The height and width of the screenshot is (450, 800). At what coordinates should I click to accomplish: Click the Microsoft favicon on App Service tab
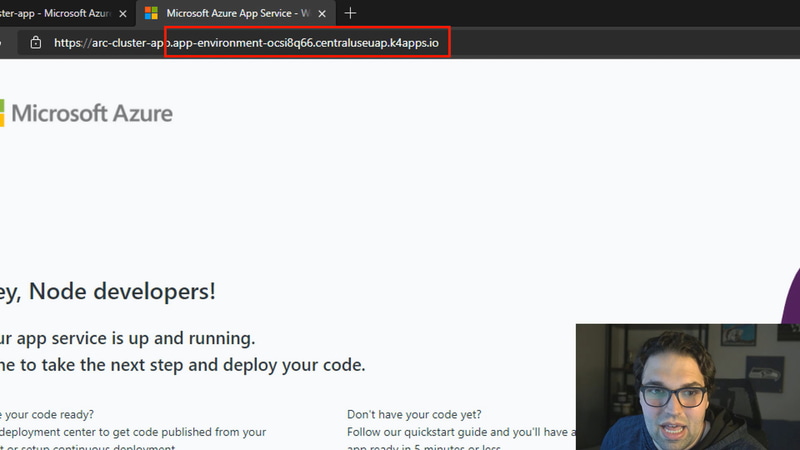coord(151,13)
